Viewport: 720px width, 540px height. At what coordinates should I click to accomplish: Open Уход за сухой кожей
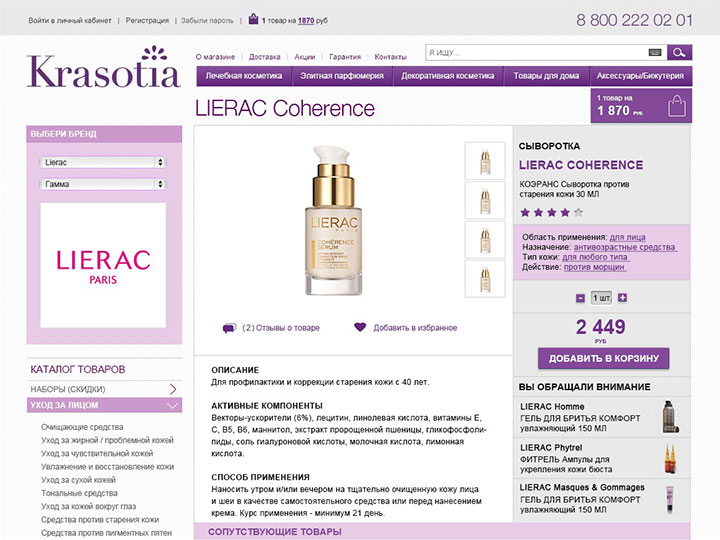[x=78, y=480]
